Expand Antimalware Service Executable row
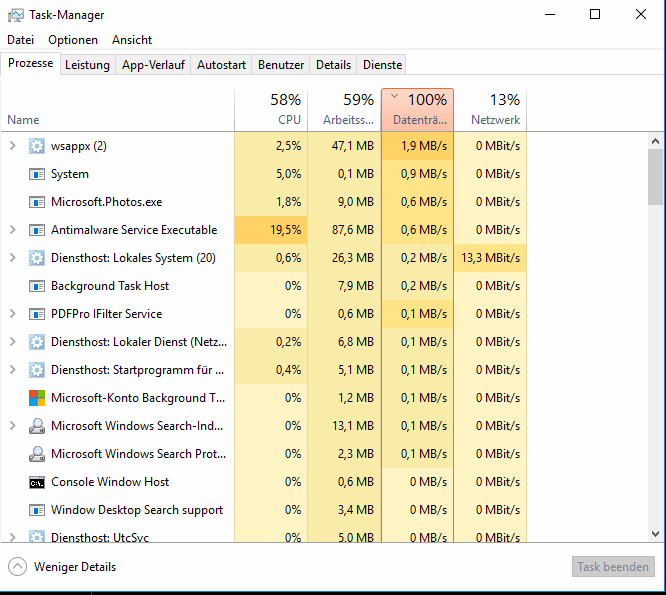 point(13,230)
